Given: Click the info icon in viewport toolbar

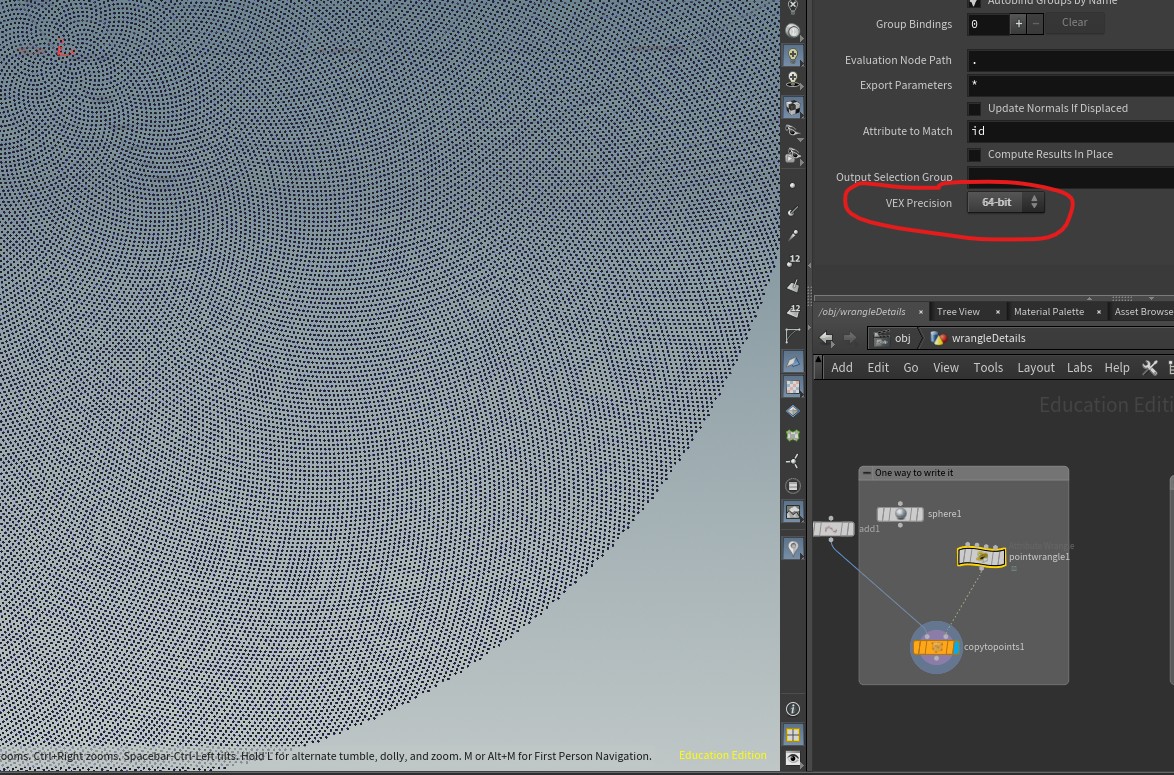Looking at the screenshot, I should (x=793, y=709).
